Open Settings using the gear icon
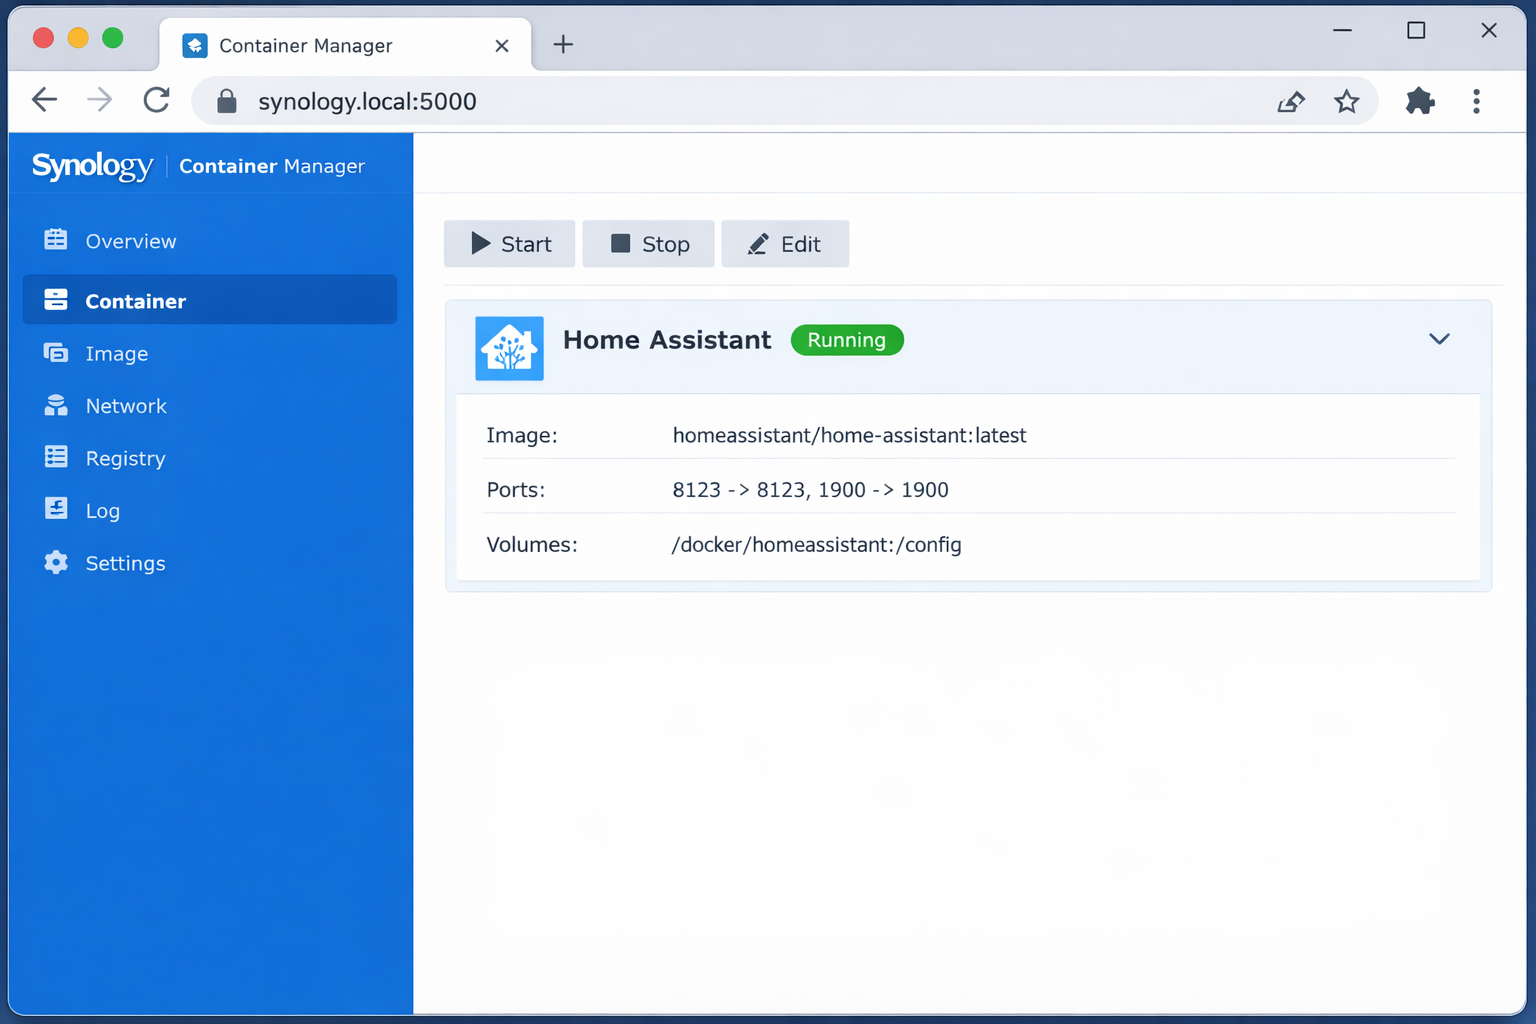Screen dimensions: 1536x1024 [x=56, y=562]
